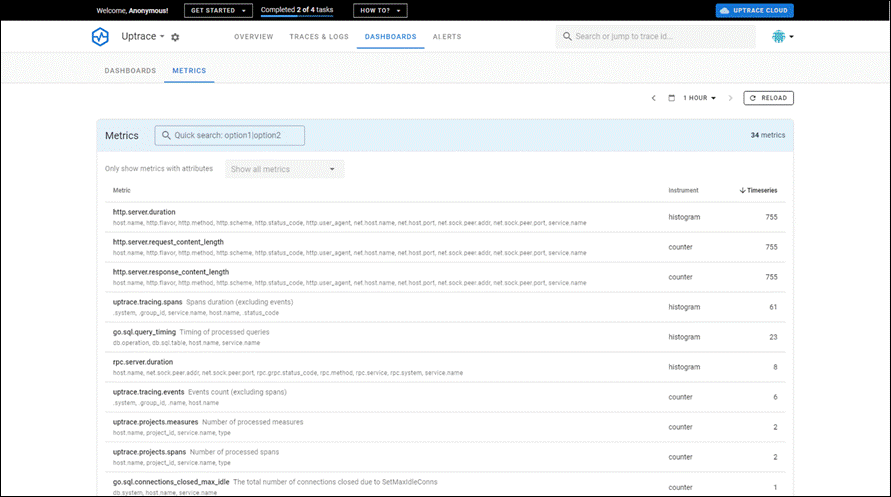Open the Show all metrics dropdown
This screenshot has width=891, height=497.
284,169
